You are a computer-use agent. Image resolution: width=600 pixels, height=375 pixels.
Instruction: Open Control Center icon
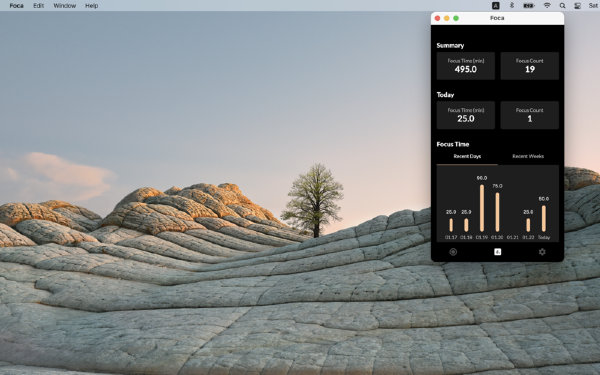pos(577,5)
